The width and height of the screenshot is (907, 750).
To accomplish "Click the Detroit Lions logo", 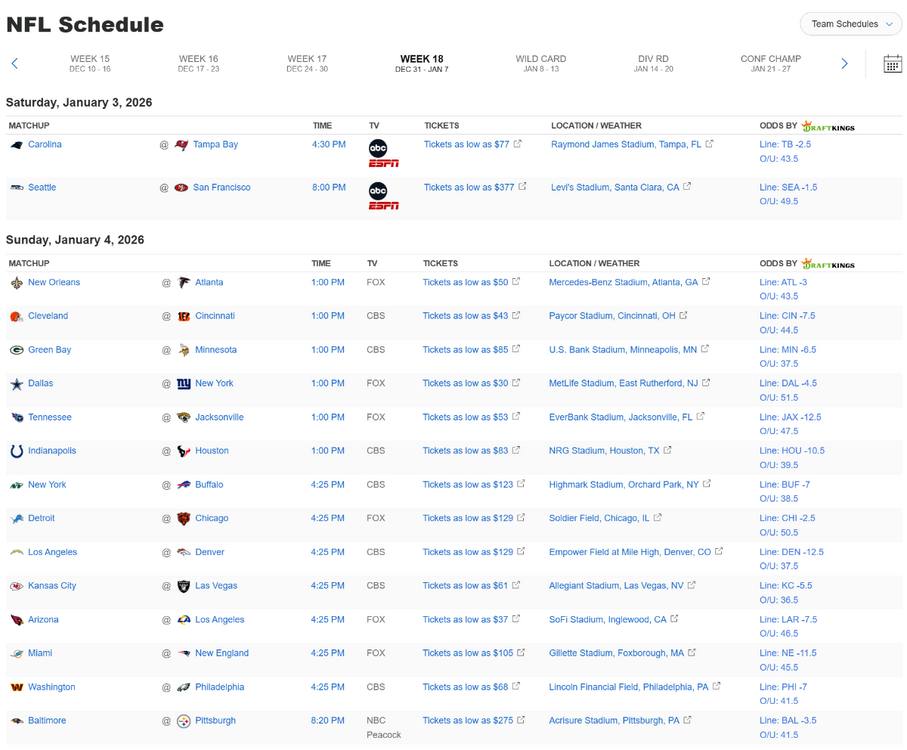I will (17, 519).
